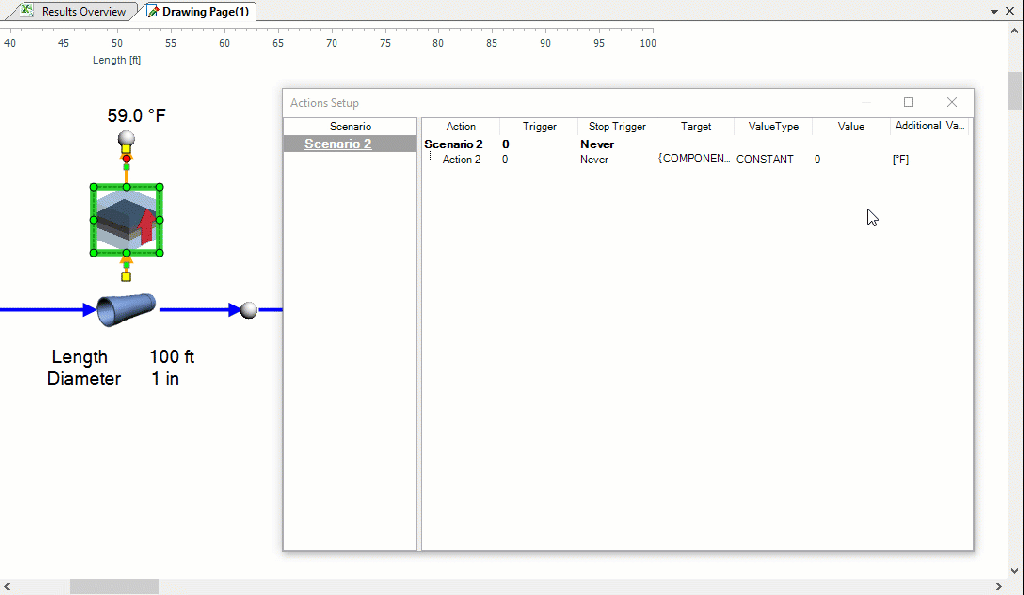Image resolution: width=1024 pixels, height=595 pixels.
Task: Select the heat transfer component icon
Action: click(126, 221)
